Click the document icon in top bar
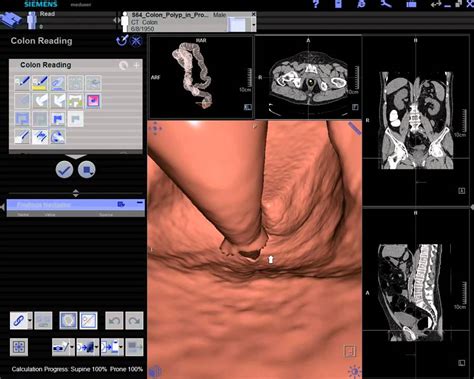This screenshot has width=474, height=379. (x=338, y=4)
